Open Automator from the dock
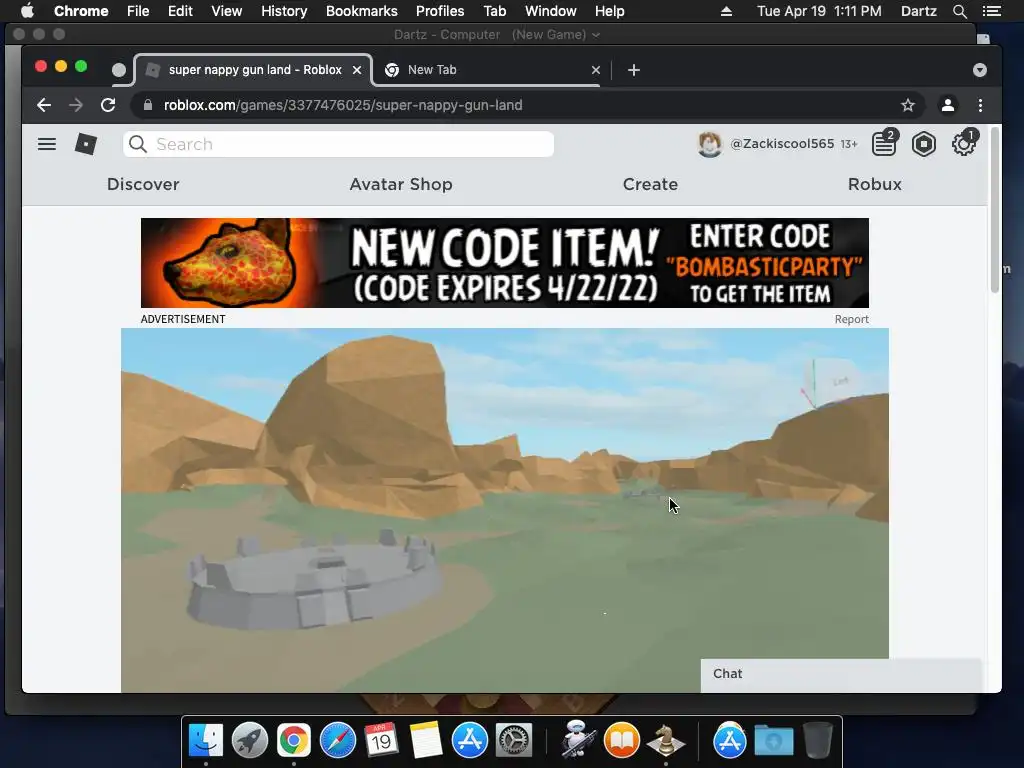This screenshot has height=768, width=1024. coord(578,739)
